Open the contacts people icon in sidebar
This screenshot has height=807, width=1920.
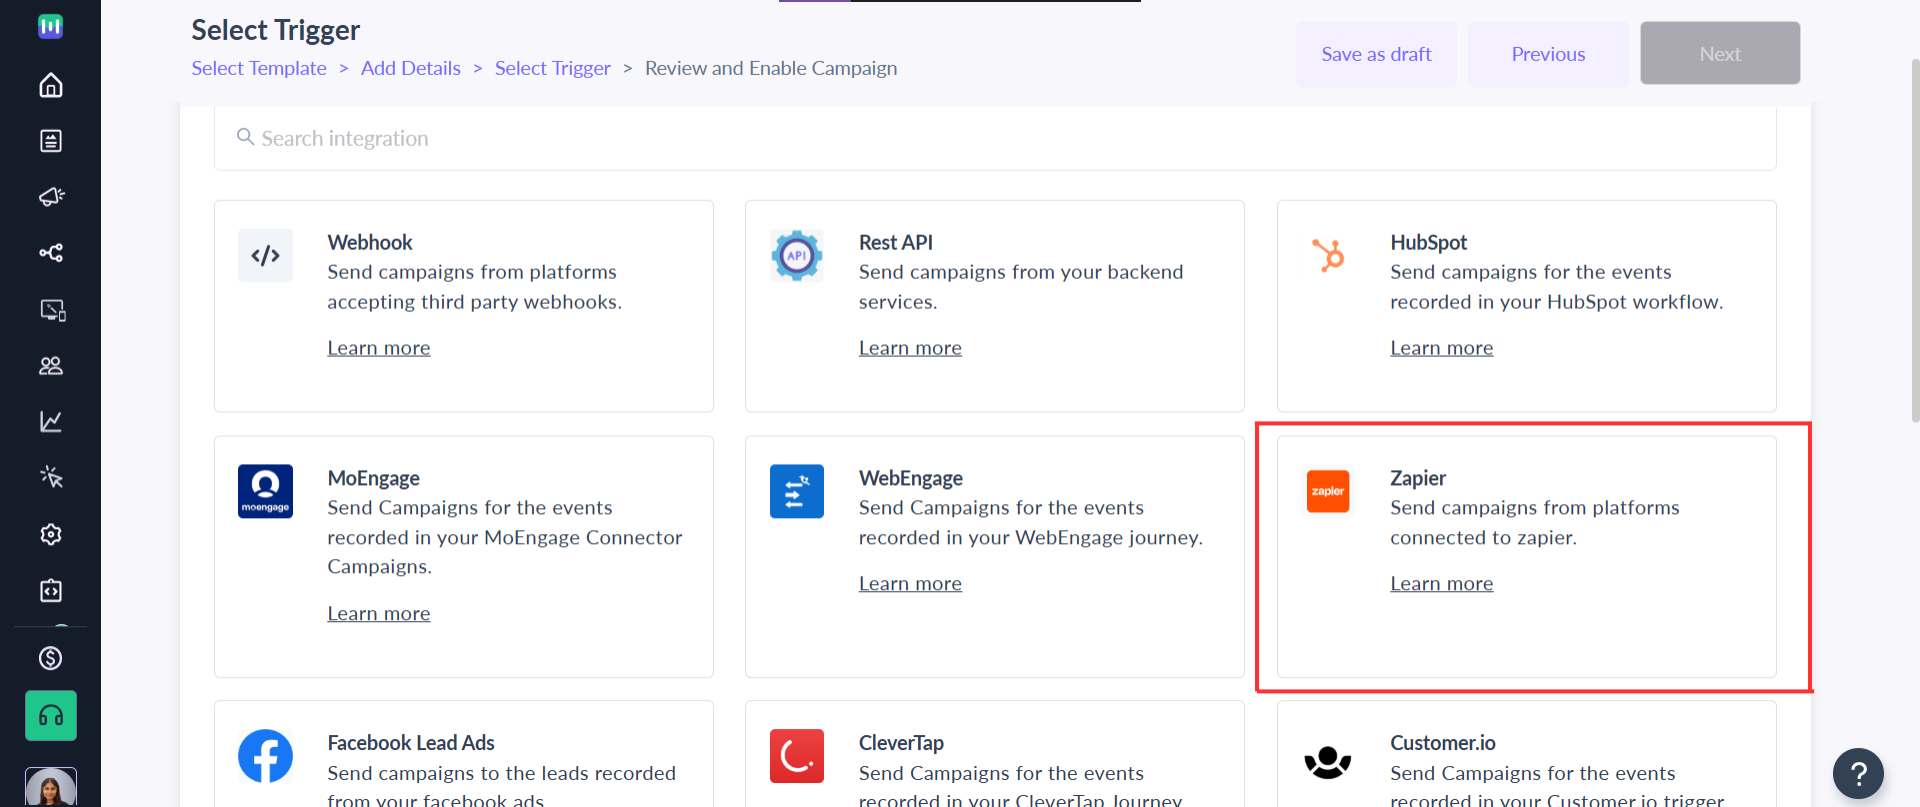tap(51, 366)
